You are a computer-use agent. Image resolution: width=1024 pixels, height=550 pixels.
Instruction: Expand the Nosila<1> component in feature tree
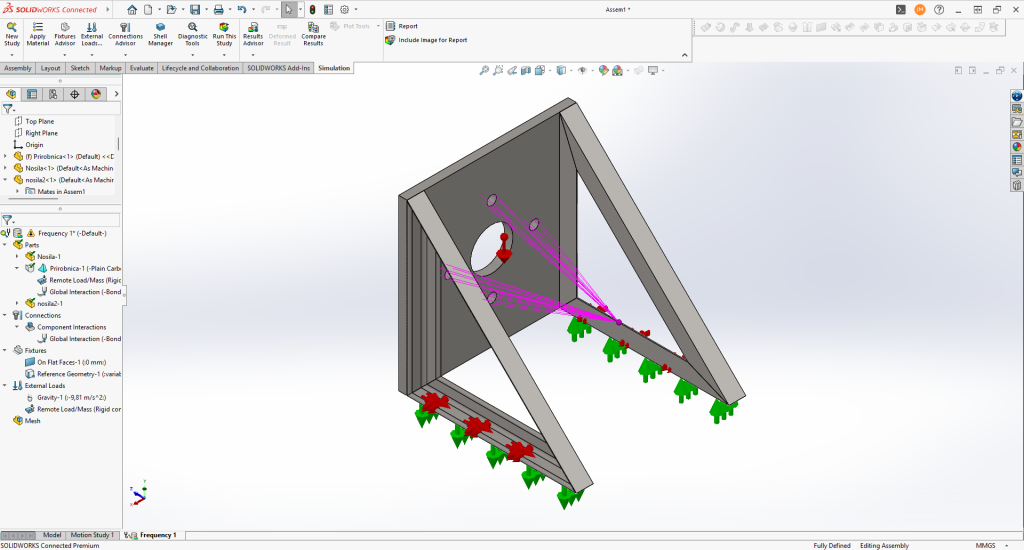(x=5, y=169)
